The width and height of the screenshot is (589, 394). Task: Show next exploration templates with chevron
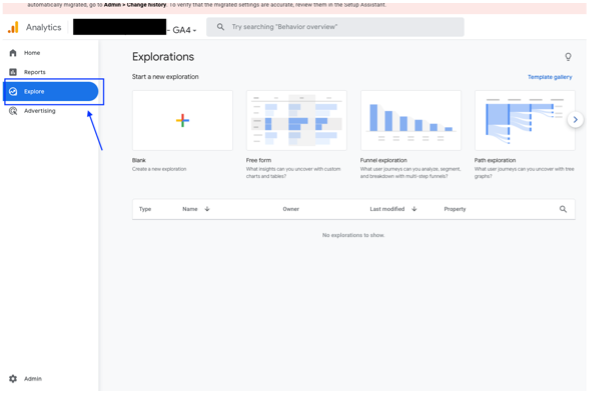(575, 120)
